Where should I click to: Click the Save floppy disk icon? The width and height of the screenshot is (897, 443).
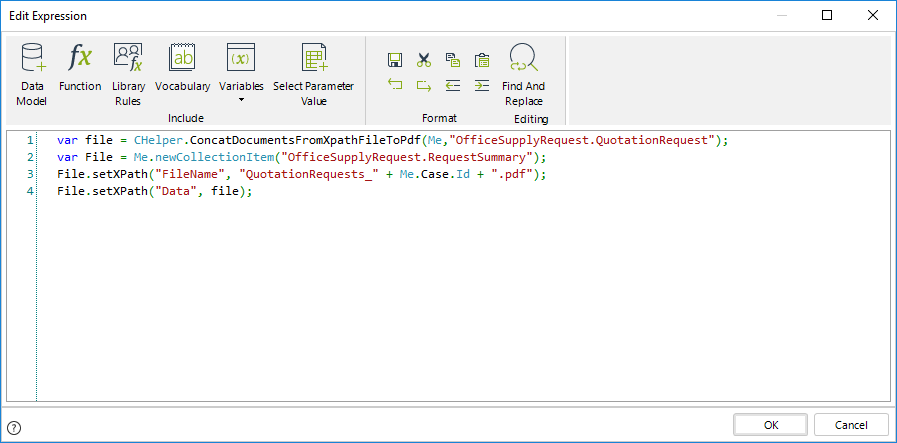395,60
